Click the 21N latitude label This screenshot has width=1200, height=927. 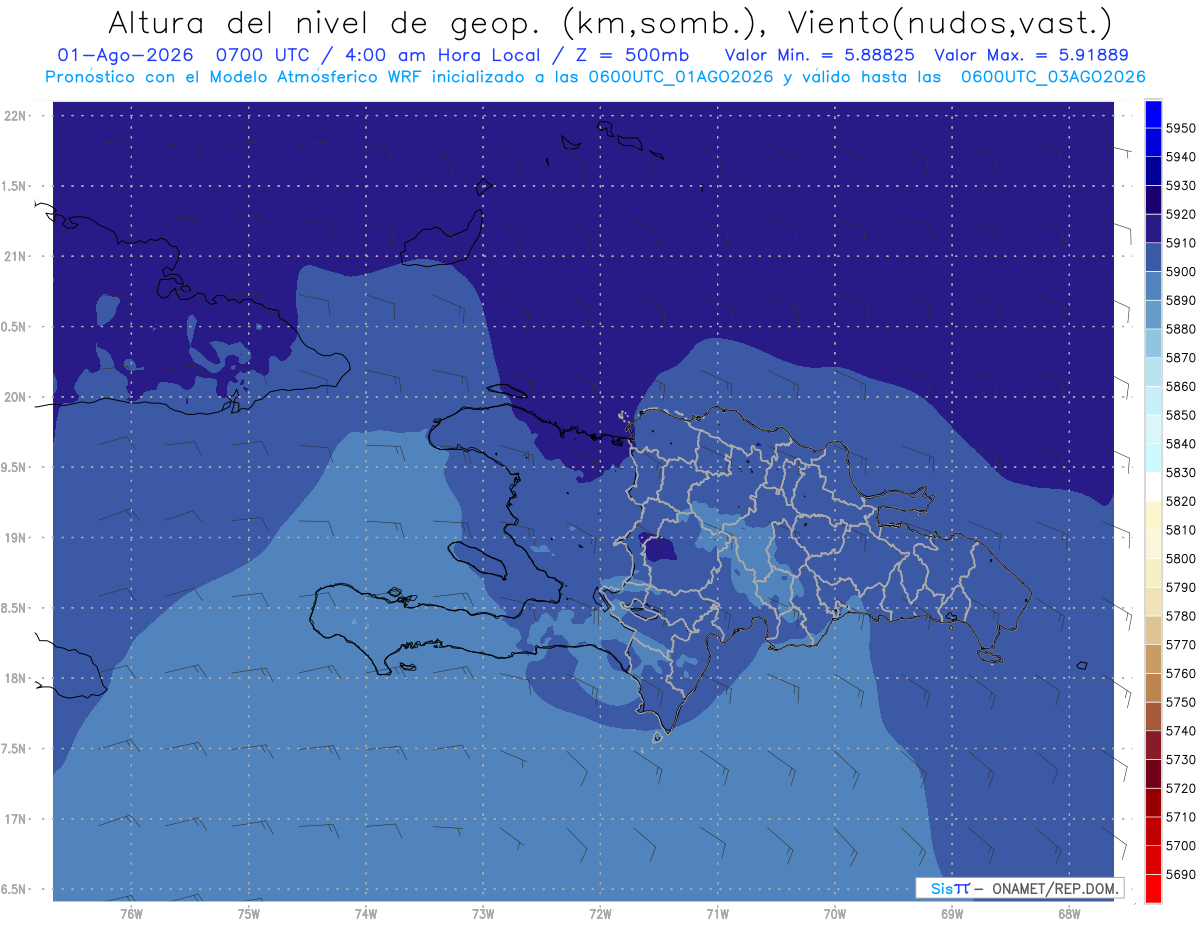(x=15, y=257)
